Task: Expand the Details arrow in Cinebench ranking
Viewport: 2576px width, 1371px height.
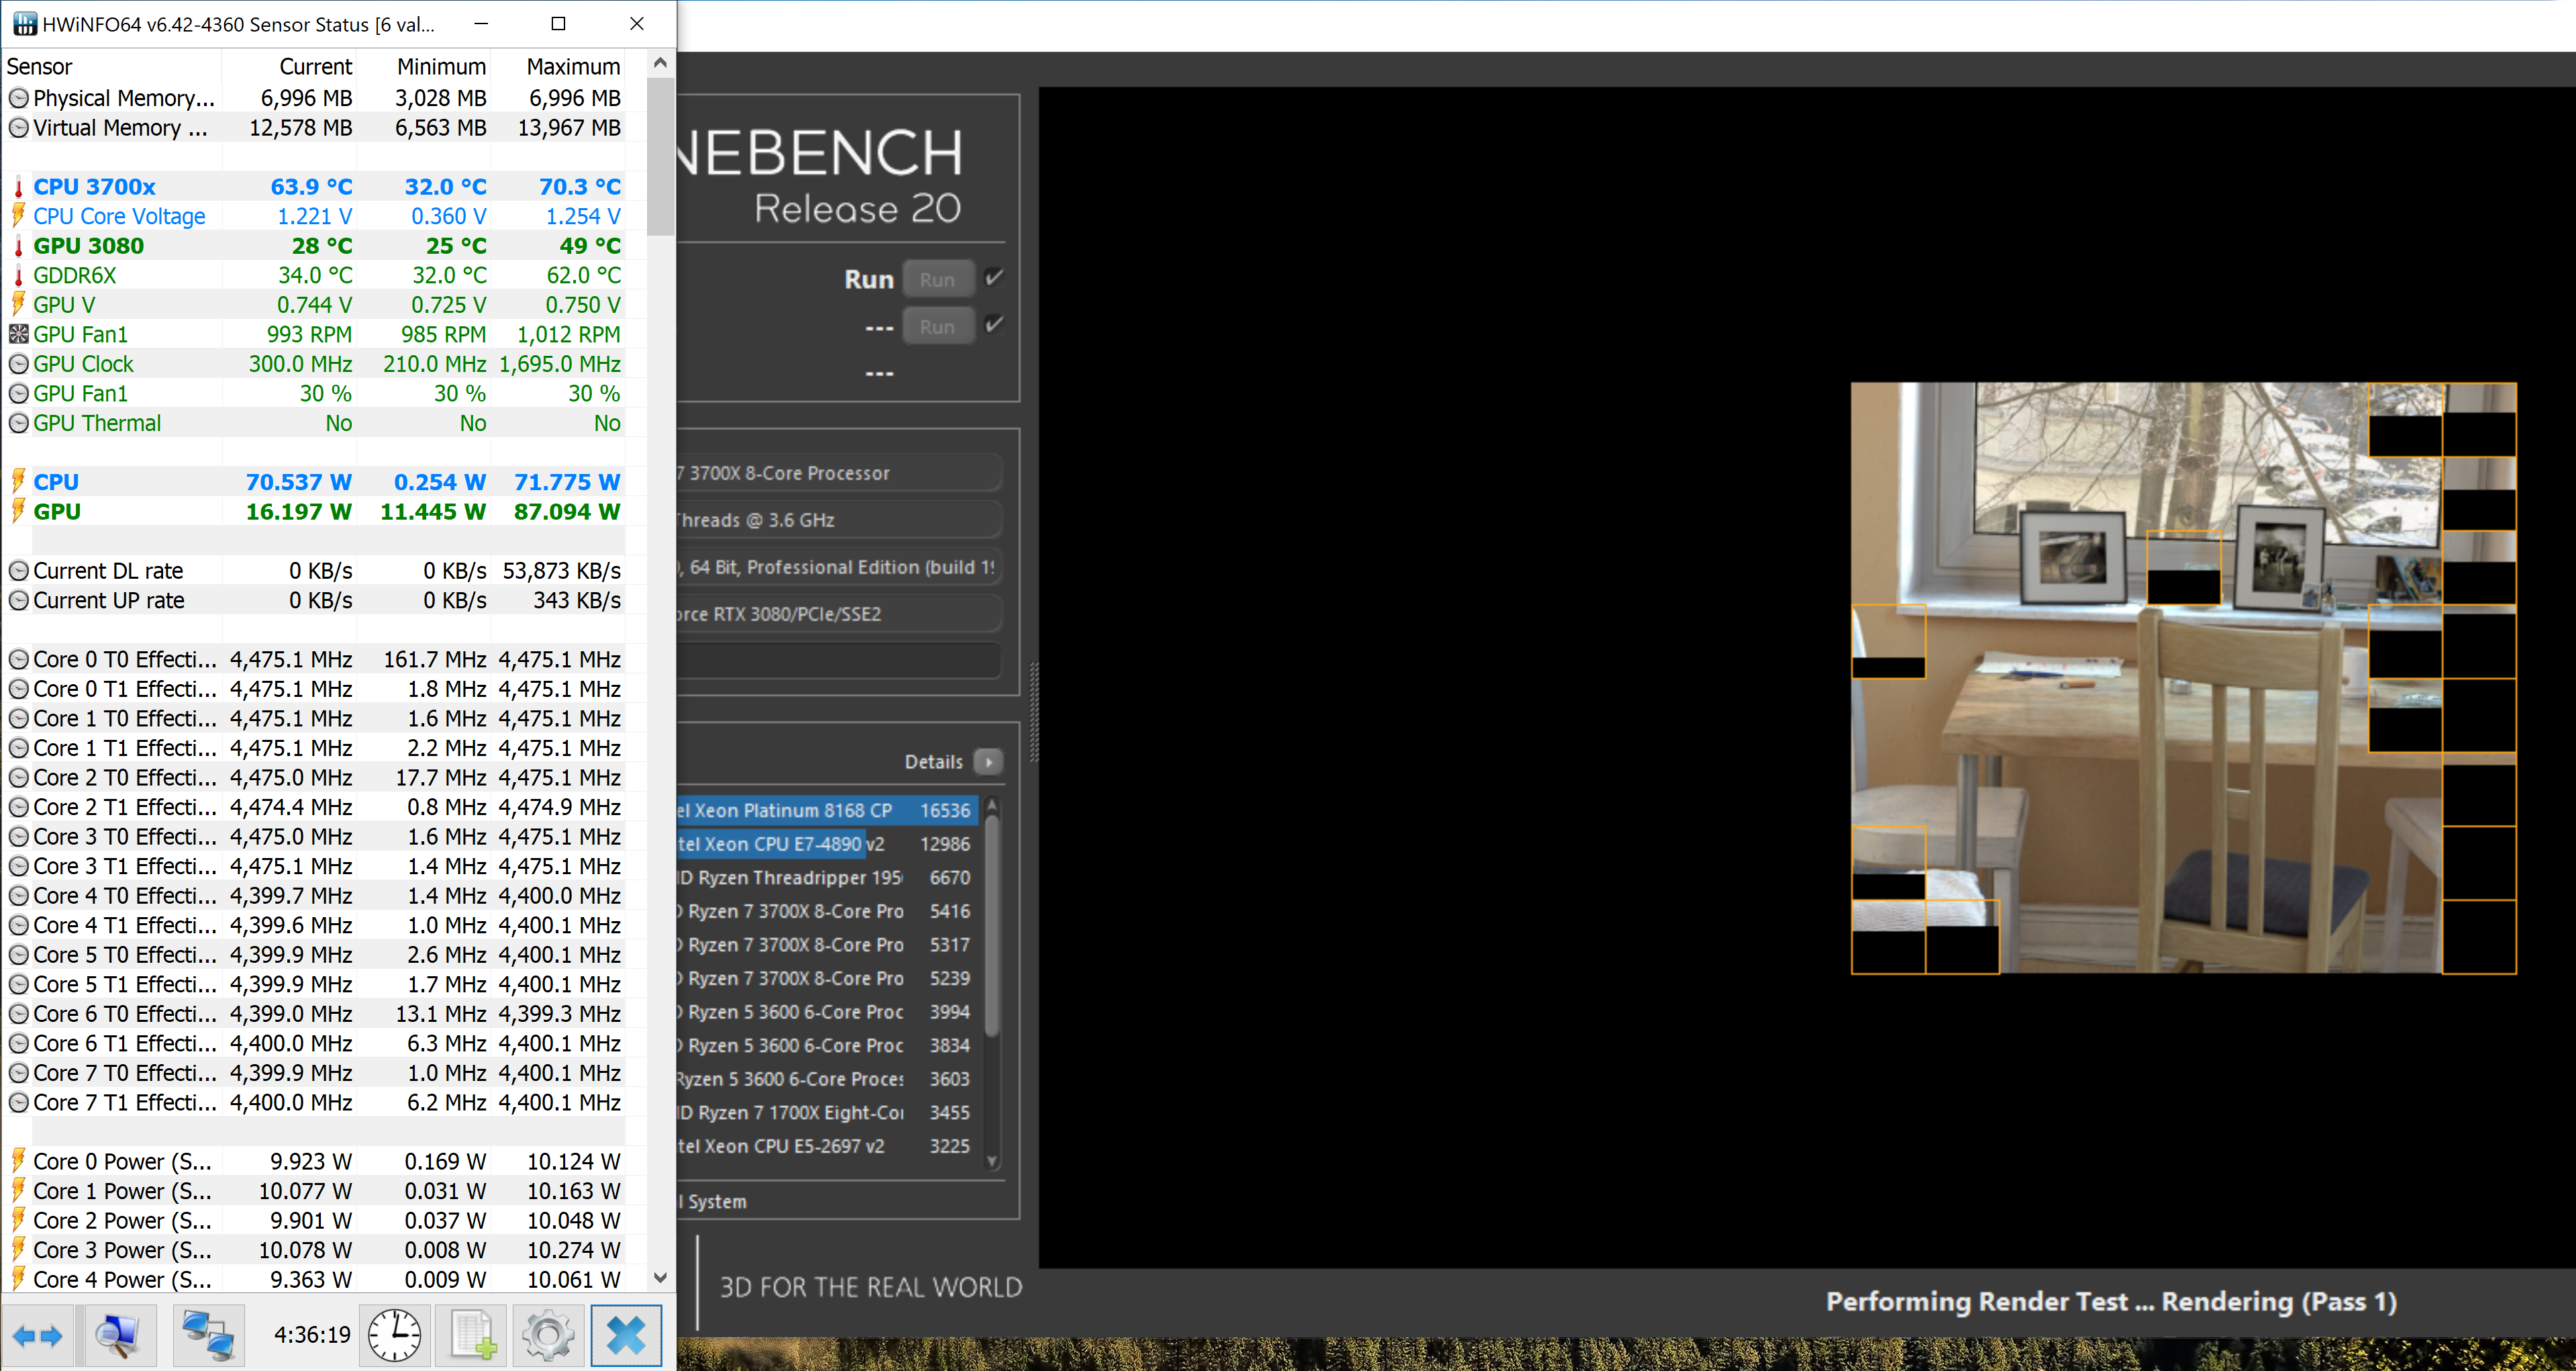Action: [x=988, y=762]
